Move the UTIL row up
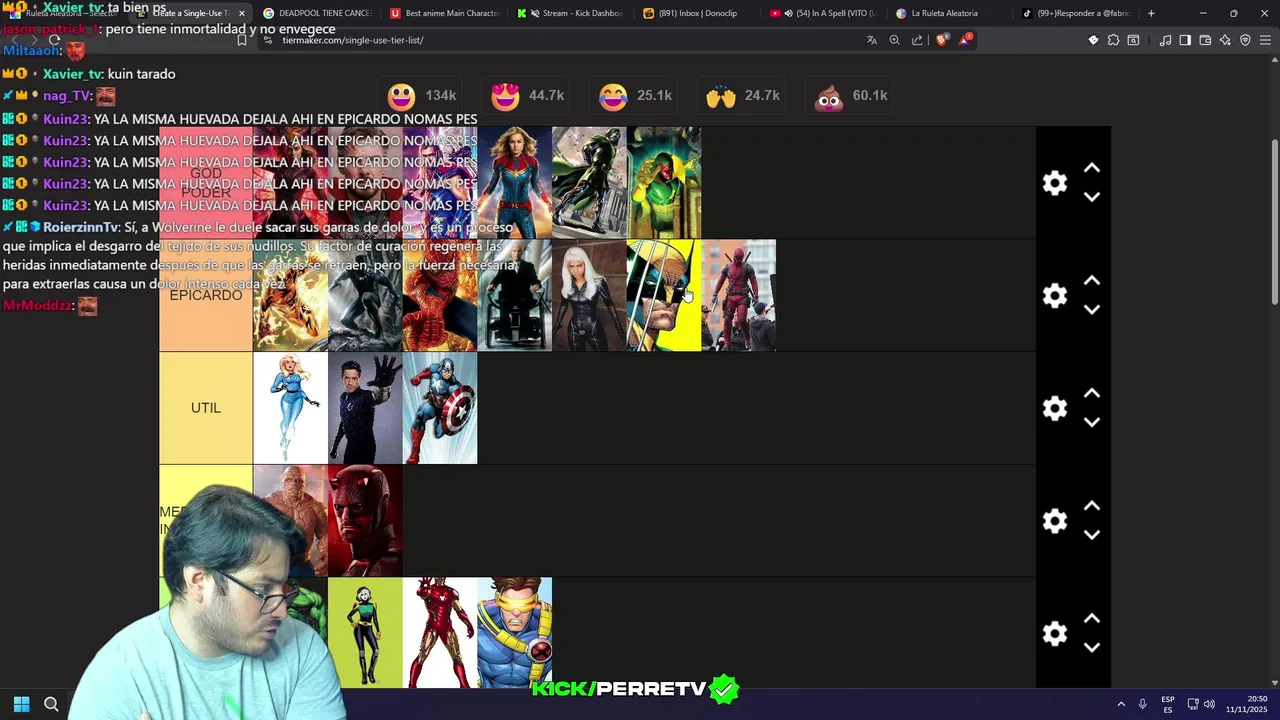 pyautogui.click(x=1092, y=394)
